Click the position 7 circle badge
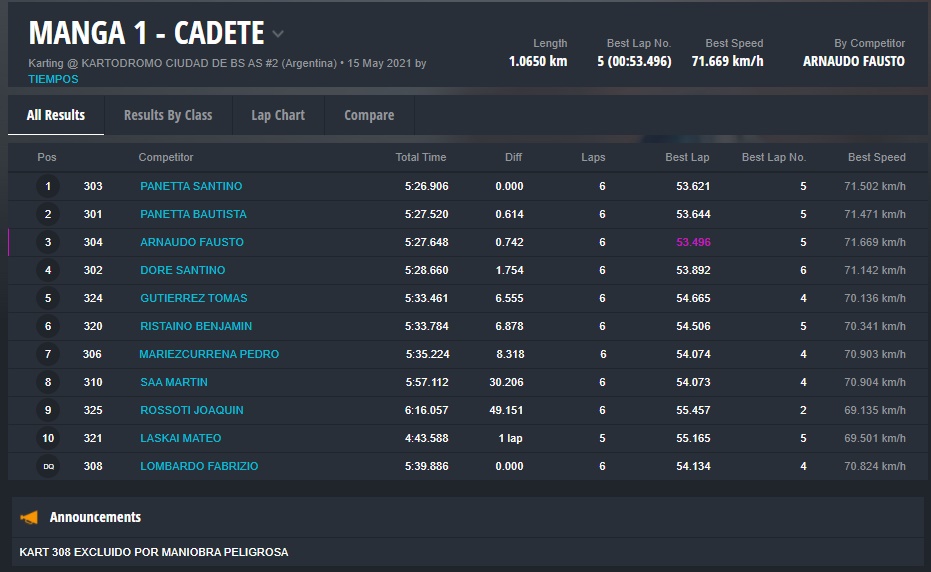This screenshot has height=572, width=931. click(x=47, y=354)
